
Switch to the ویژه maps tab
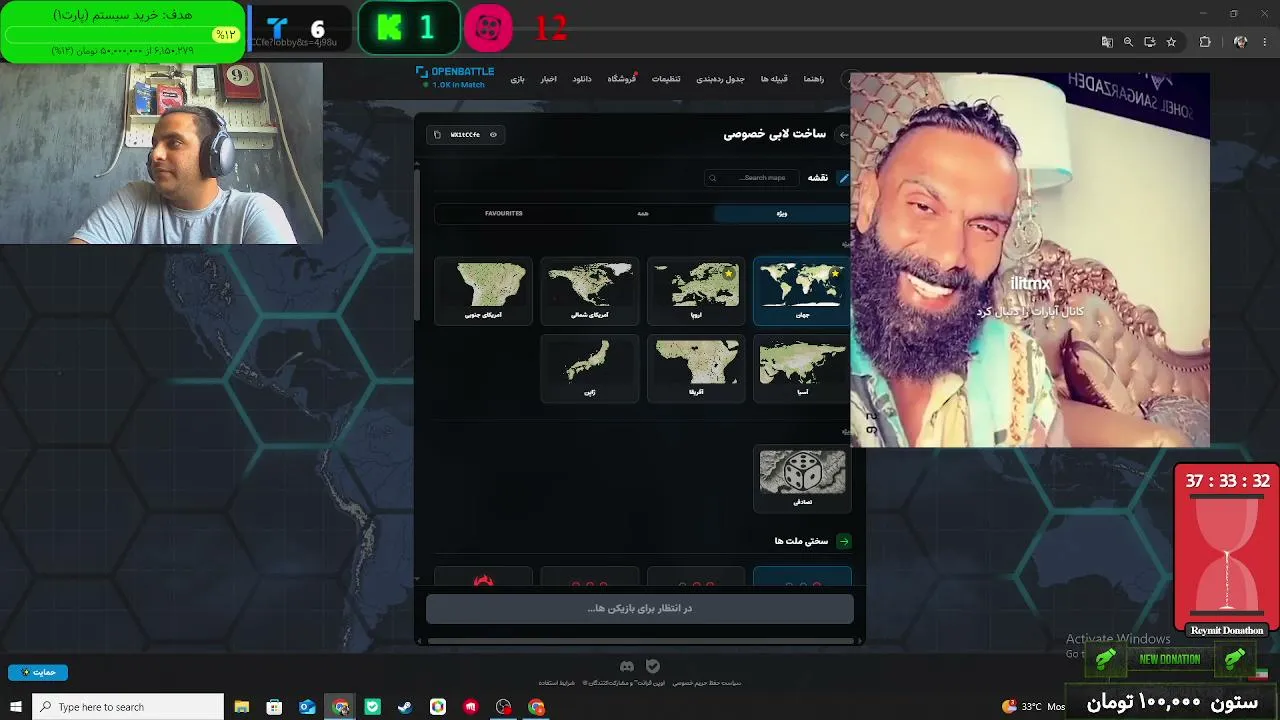click(781, 213)
